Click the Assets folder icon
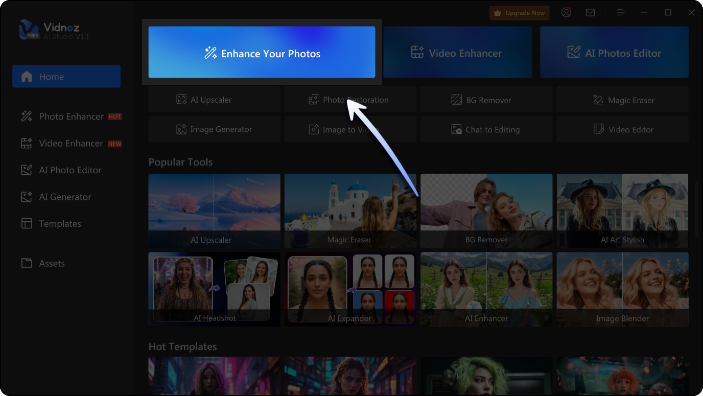The image size is (703, 396). [26, 263]
